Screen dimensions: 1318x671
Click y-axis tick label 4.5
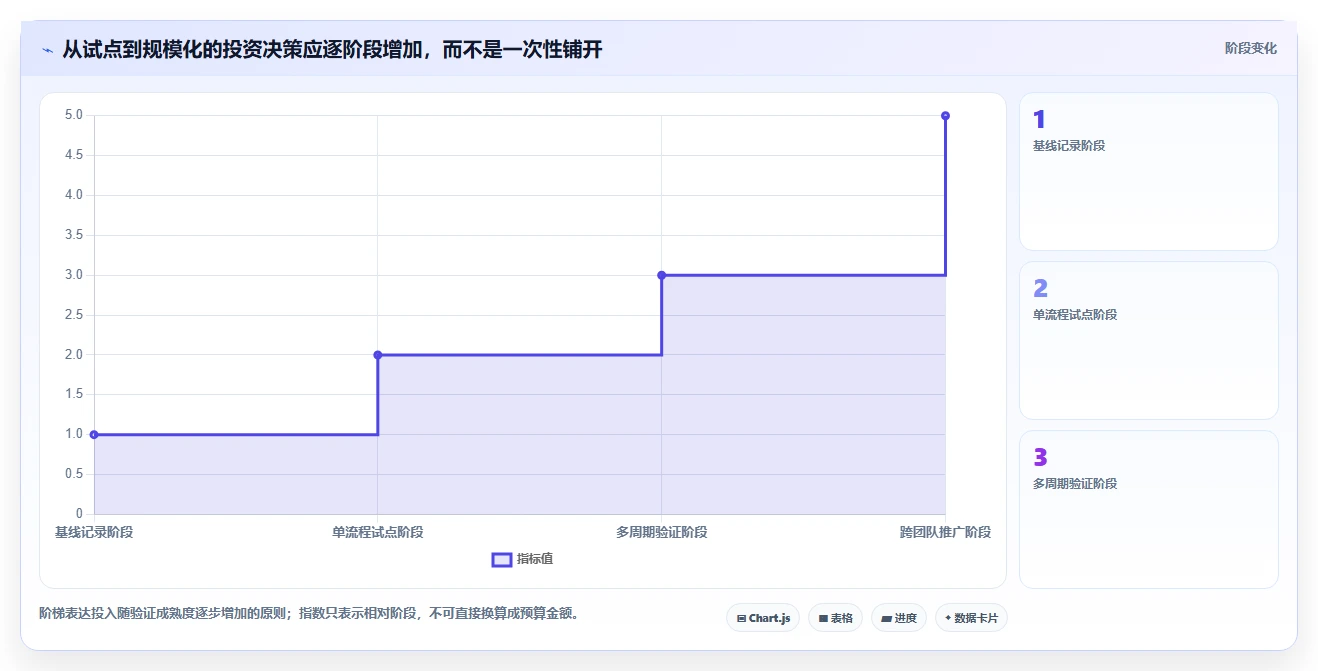(x=74, y=155)
